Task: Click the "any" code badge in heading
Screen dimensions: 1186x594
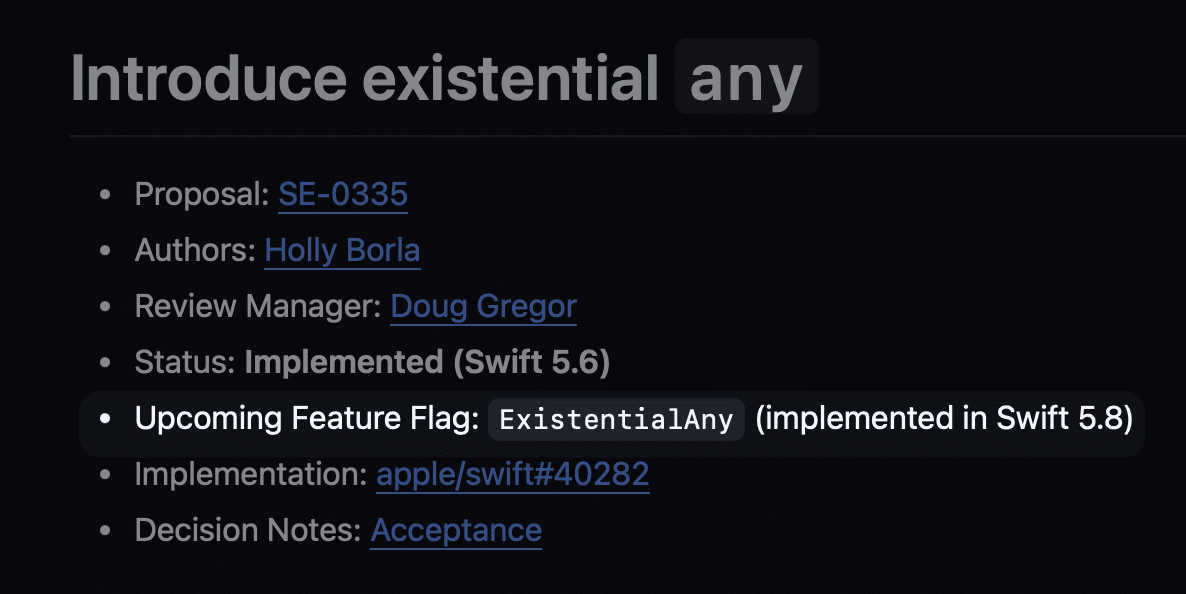Action: 746,77
